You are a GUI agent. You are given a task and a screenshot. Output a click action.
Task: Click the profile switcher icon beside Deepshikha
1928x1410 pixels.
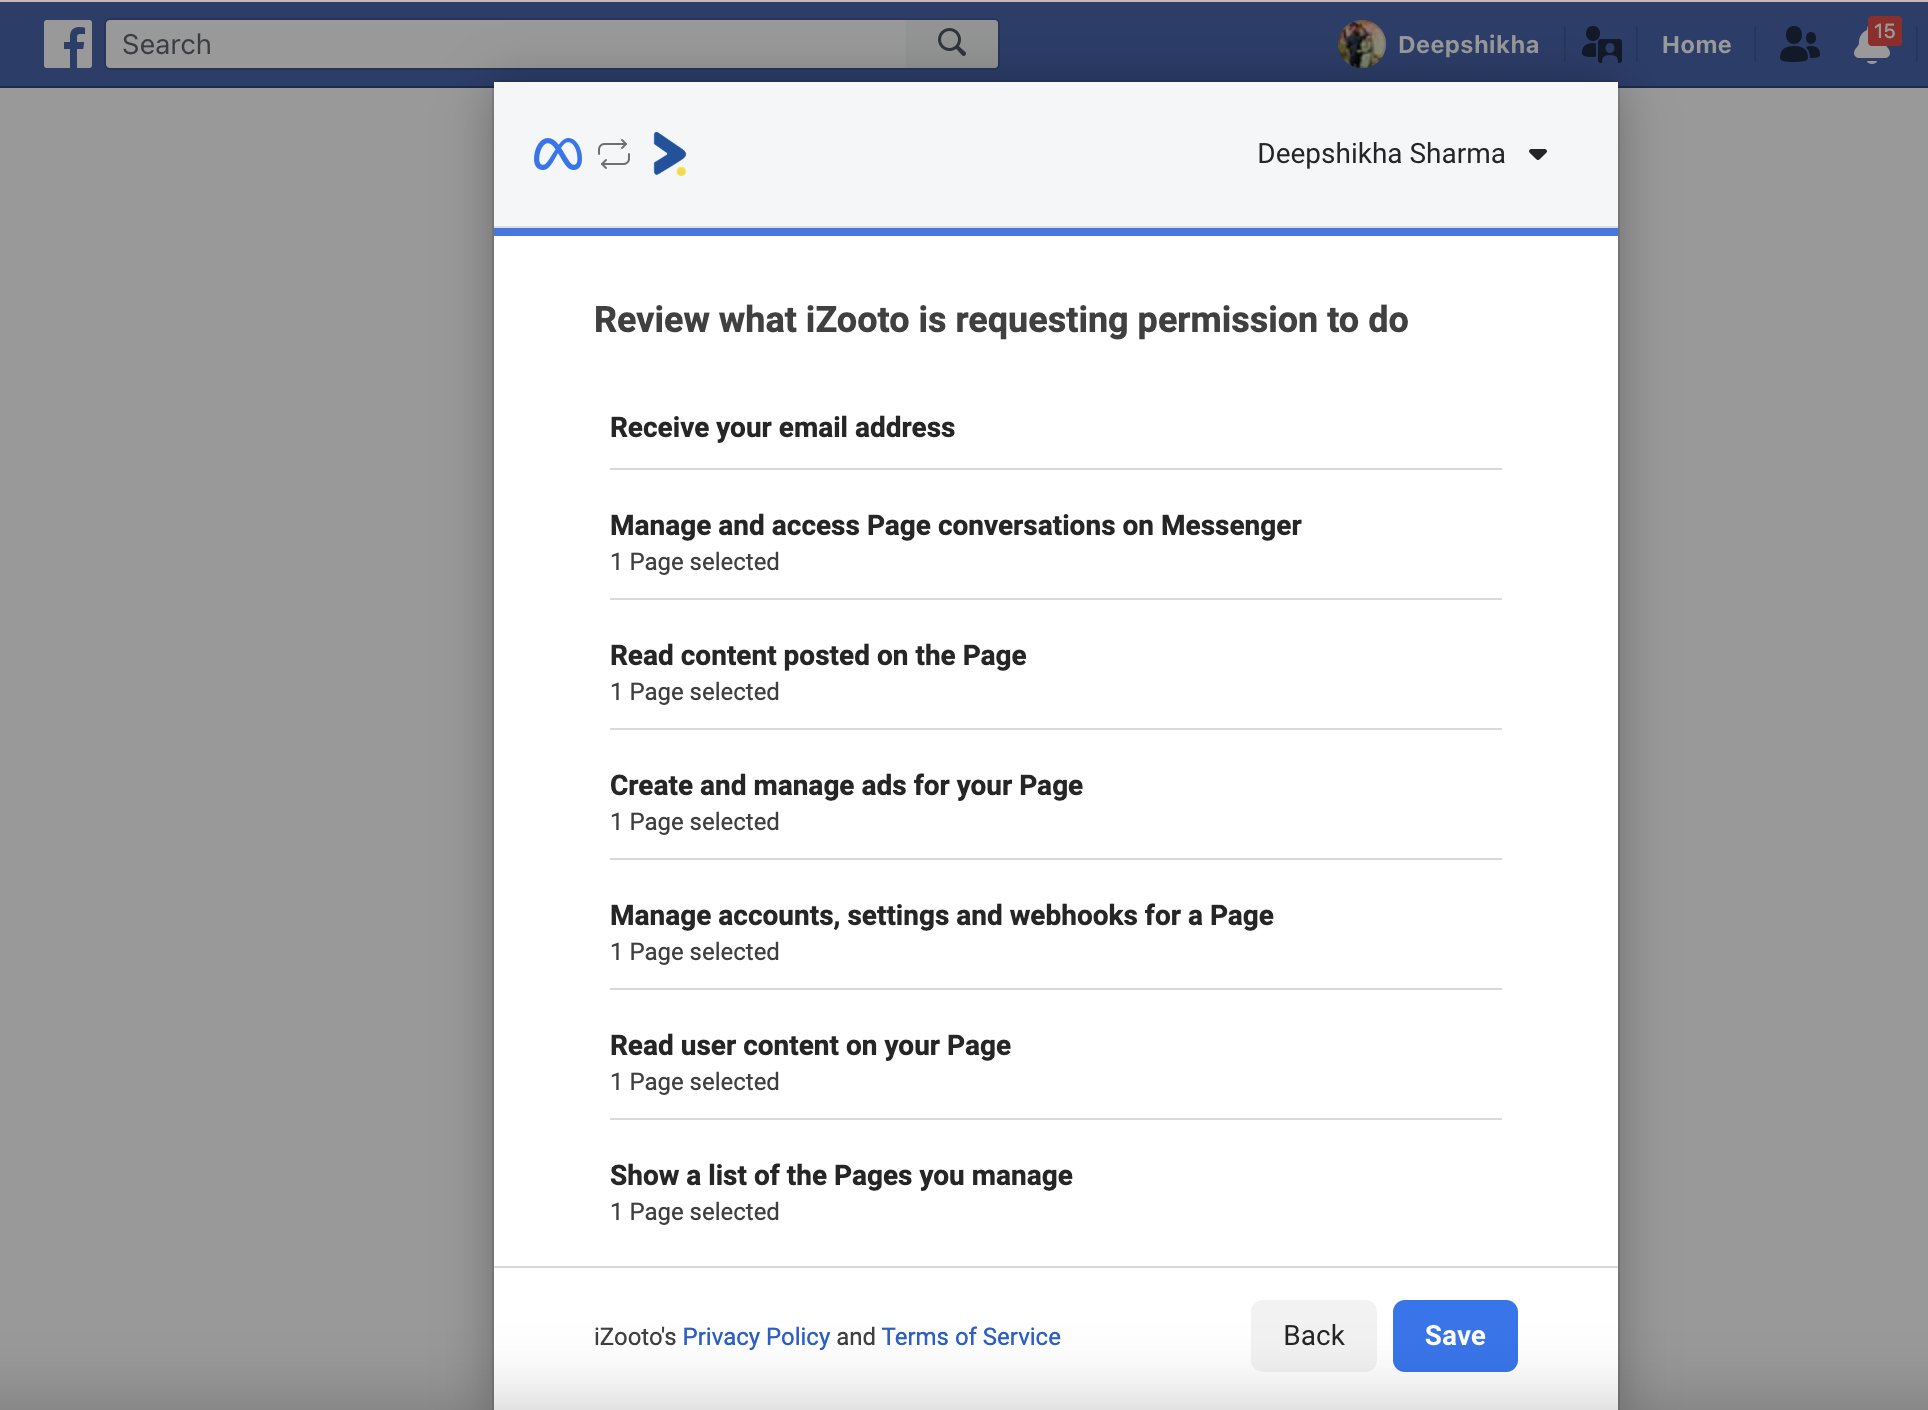click(1601, 45)
